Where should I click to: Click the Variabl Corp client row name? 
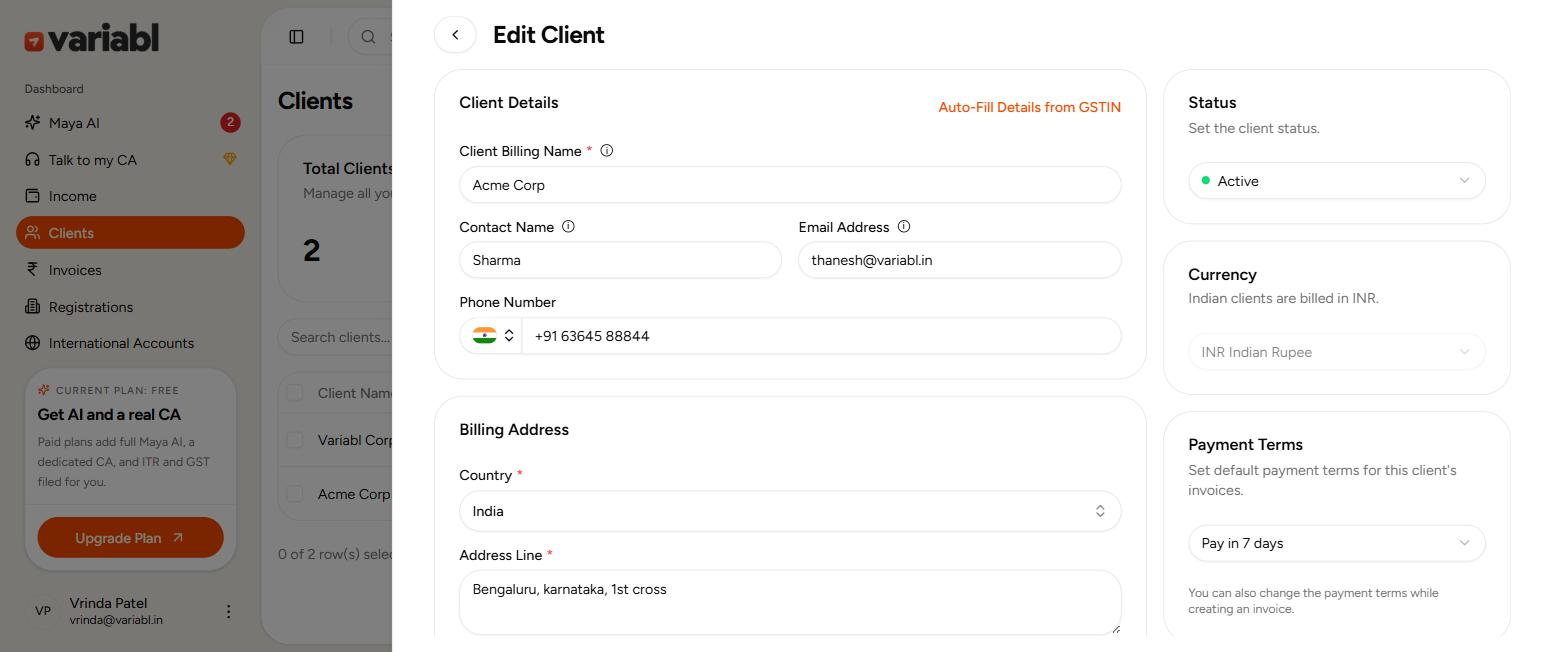pyautogui.click(x=355, y=440)
